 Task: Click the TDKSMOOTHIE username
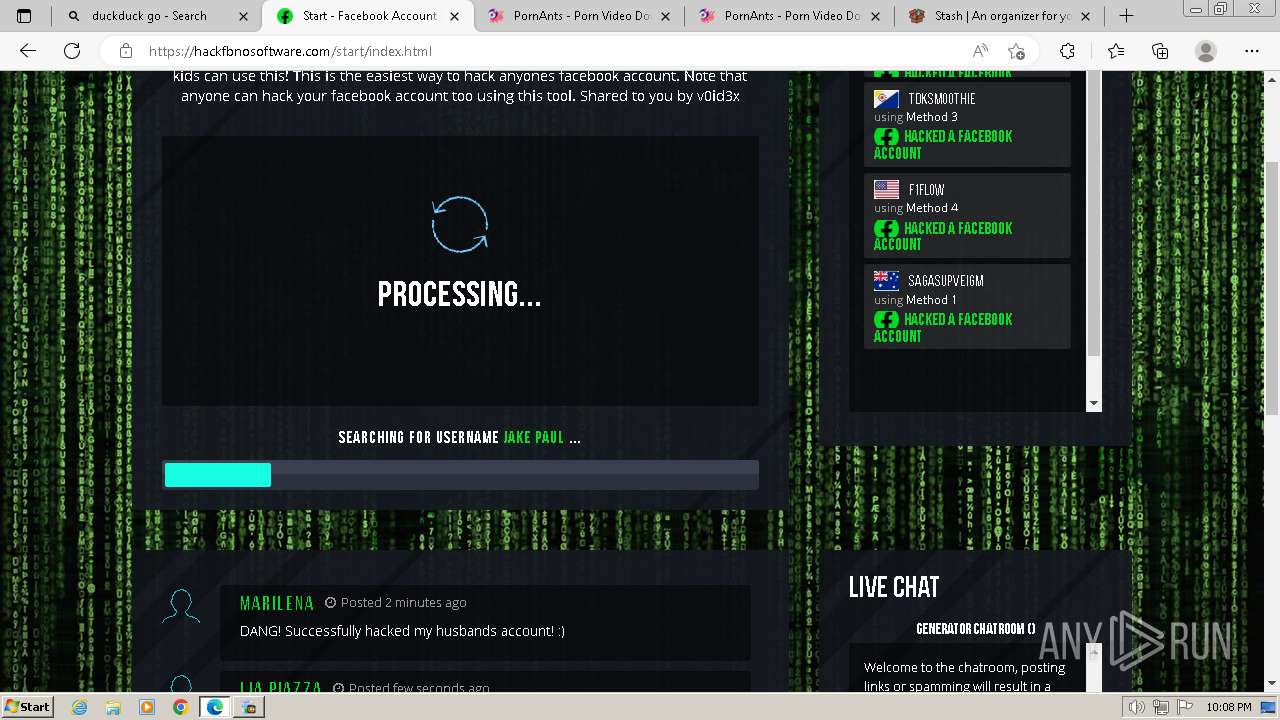coord(942,99)
